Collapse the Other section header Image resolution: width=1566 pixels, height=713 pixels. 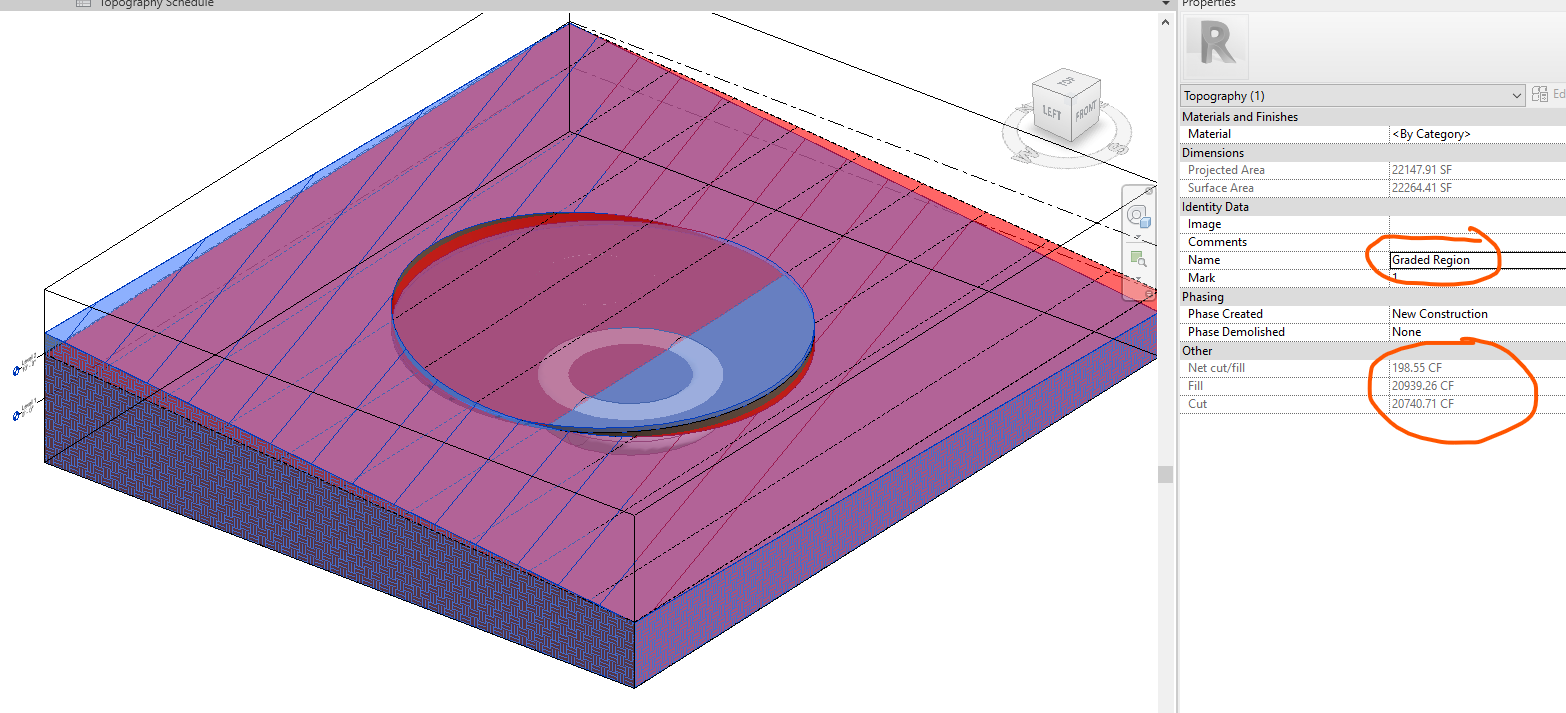pos(1372,350)
